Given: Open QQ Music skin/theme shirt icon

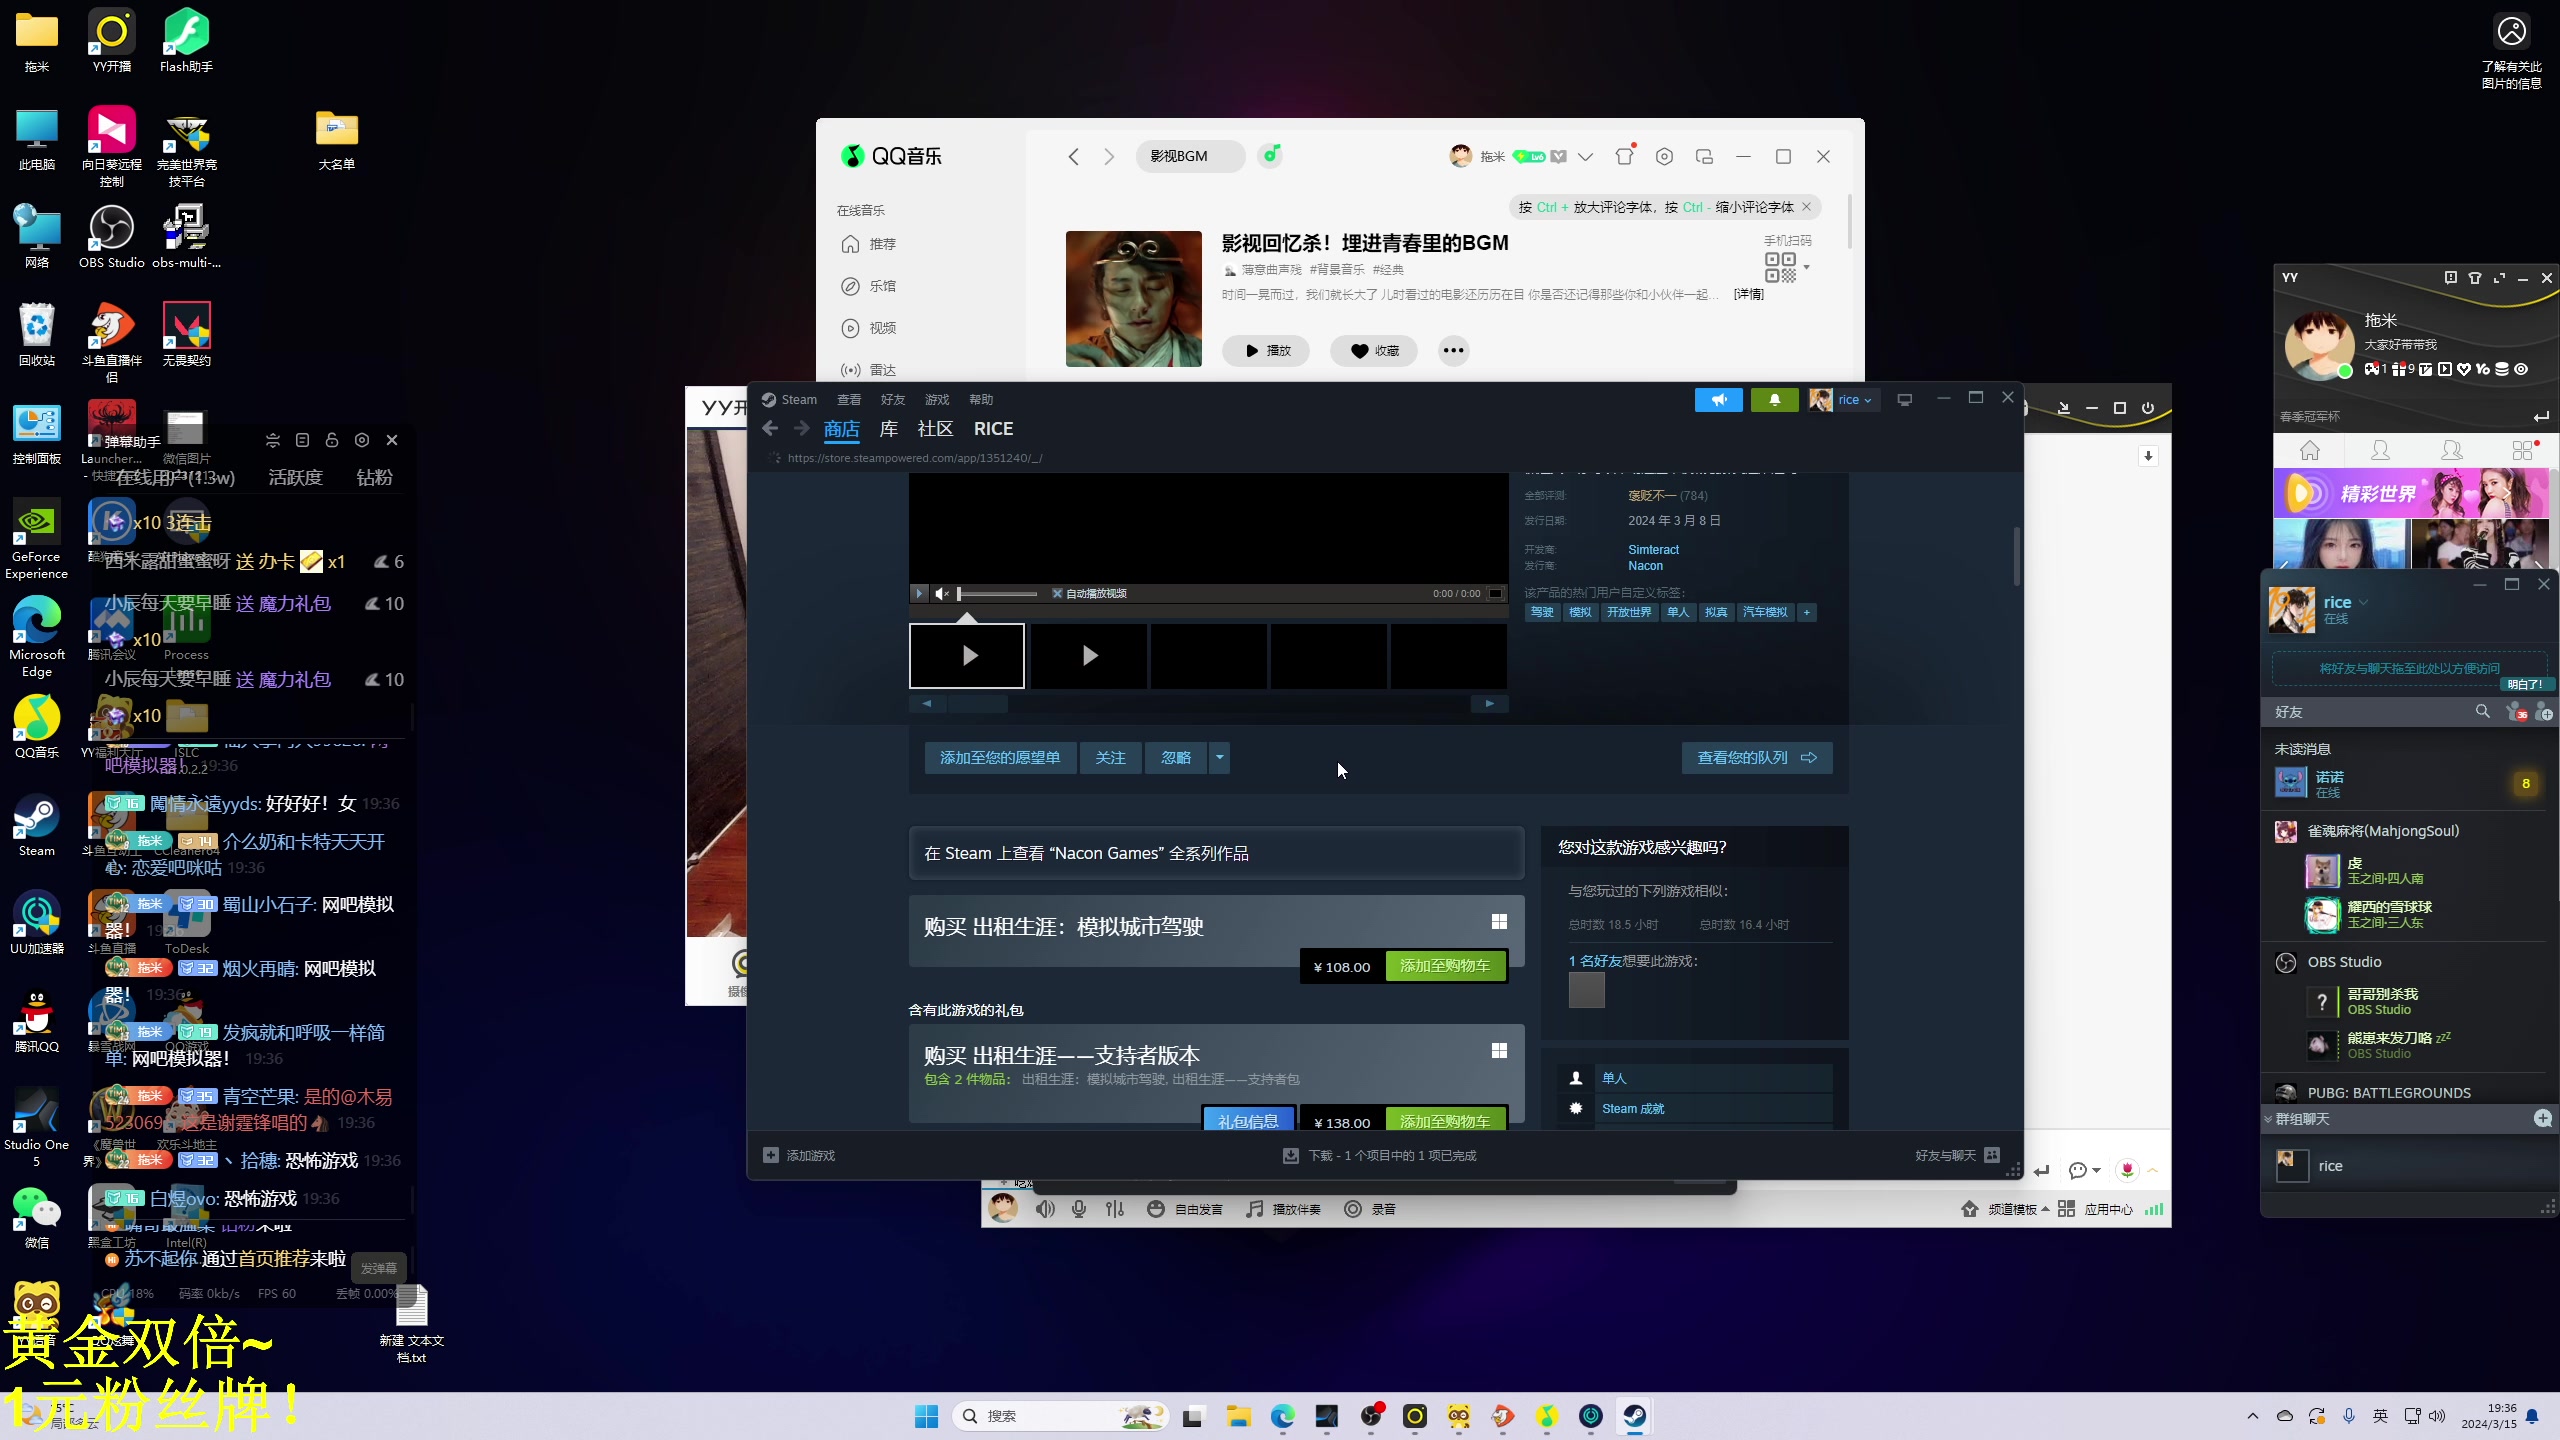Looking at the screenshot, I should point(1624,156).
